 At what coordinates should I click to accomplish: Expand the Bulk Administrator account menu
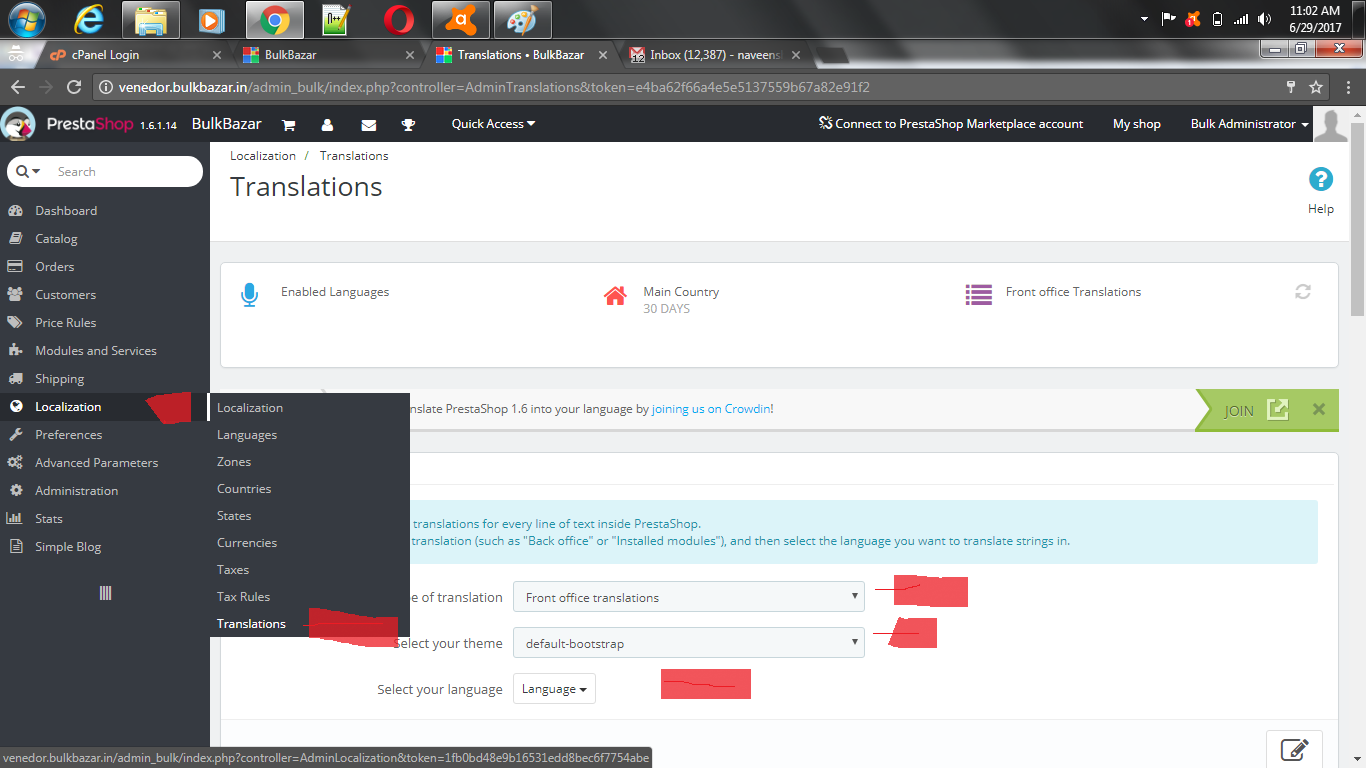click(1249, 124)
